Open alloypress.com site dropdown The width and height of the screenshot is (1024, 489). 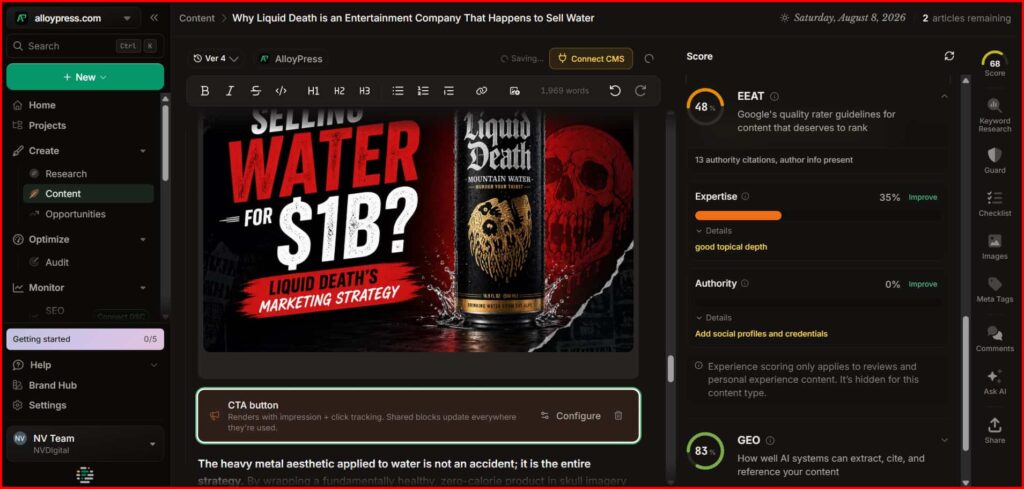[x=73, y=18]
